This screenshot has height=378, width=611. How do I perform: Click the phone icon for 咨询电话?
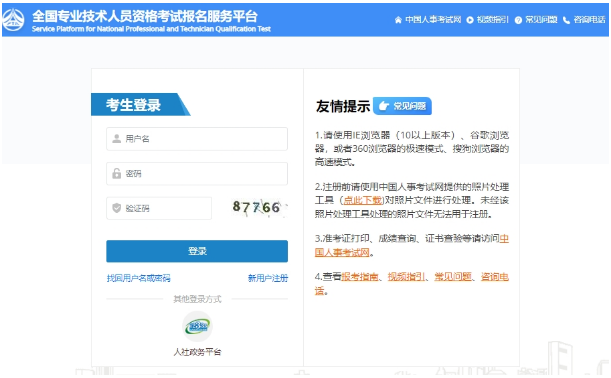pos(566,20)
